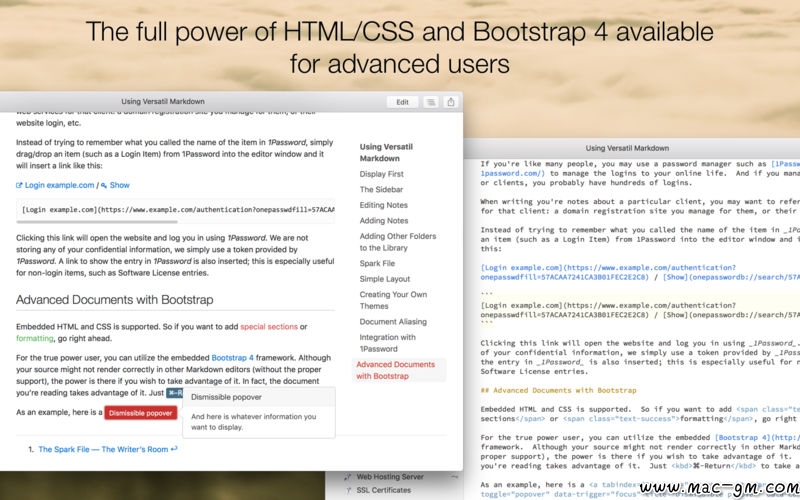
Task: Click the 'Dismissible popover' popover title
Action: (x=226, y=397)
